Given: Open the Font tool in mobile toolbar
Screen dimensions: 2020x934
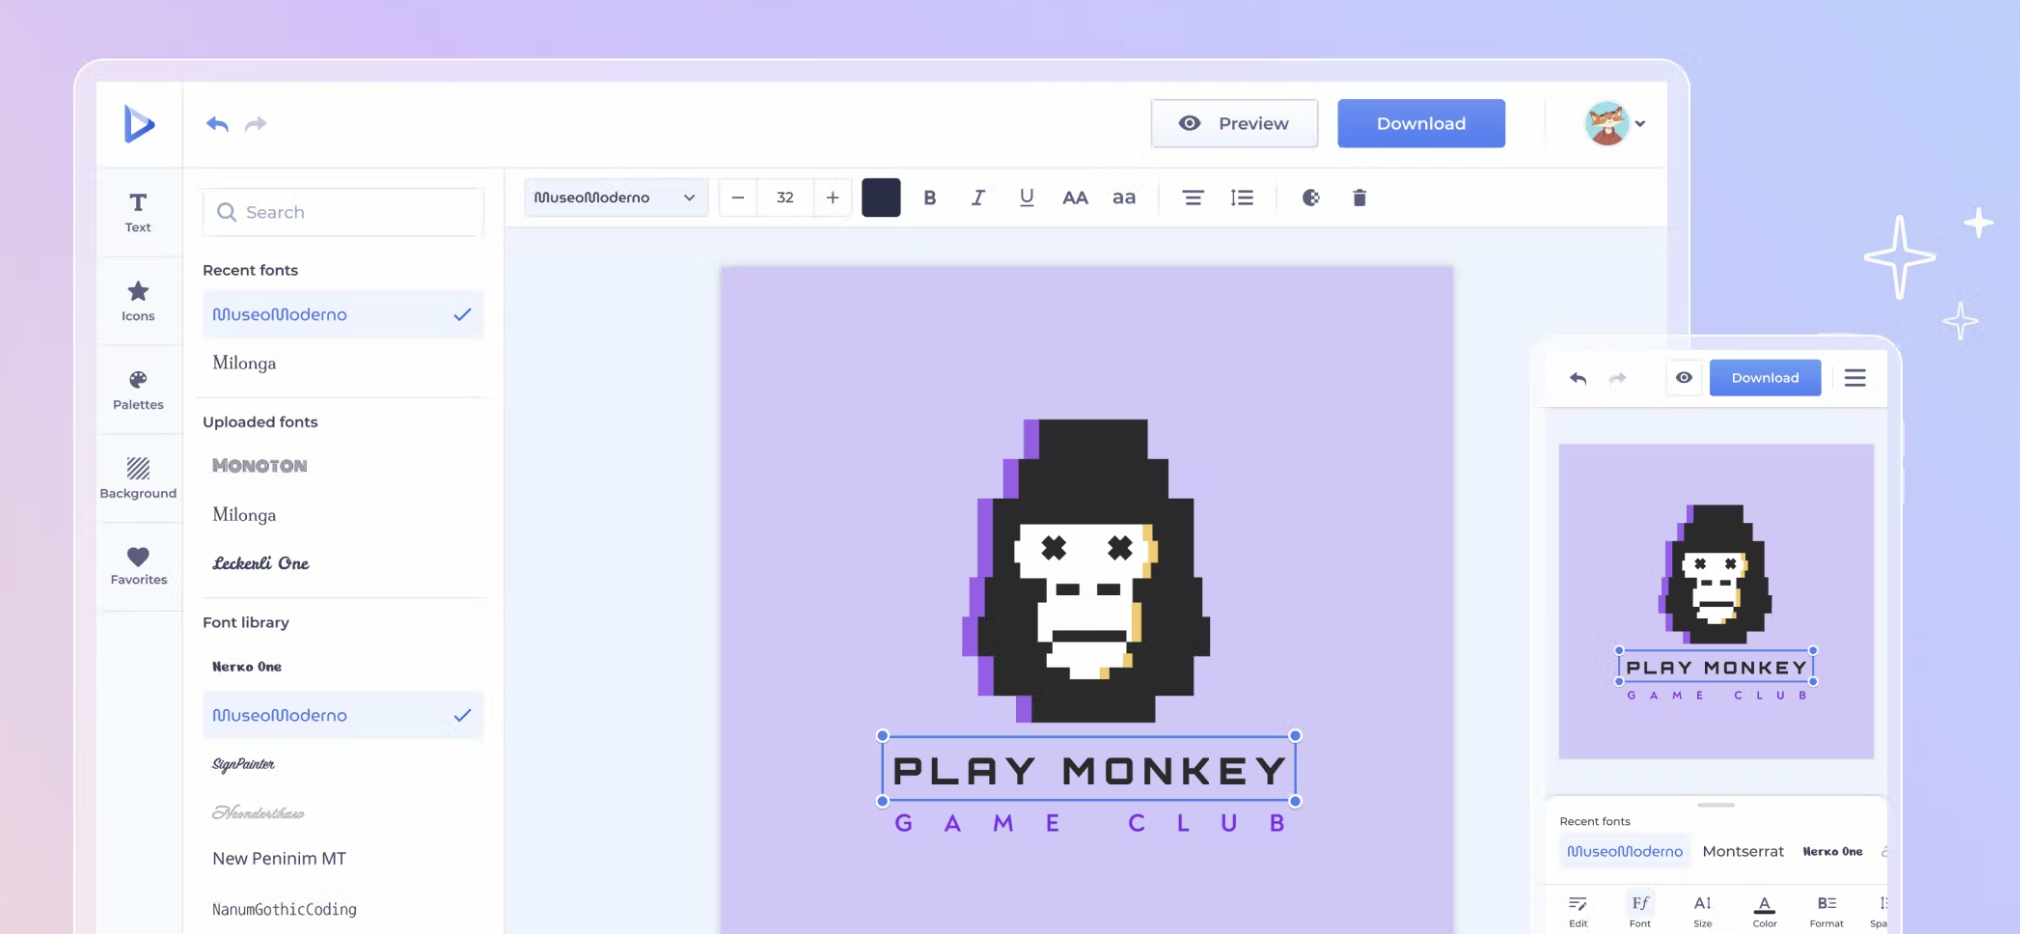Looking at the screenshot, I should [1640, 910].
